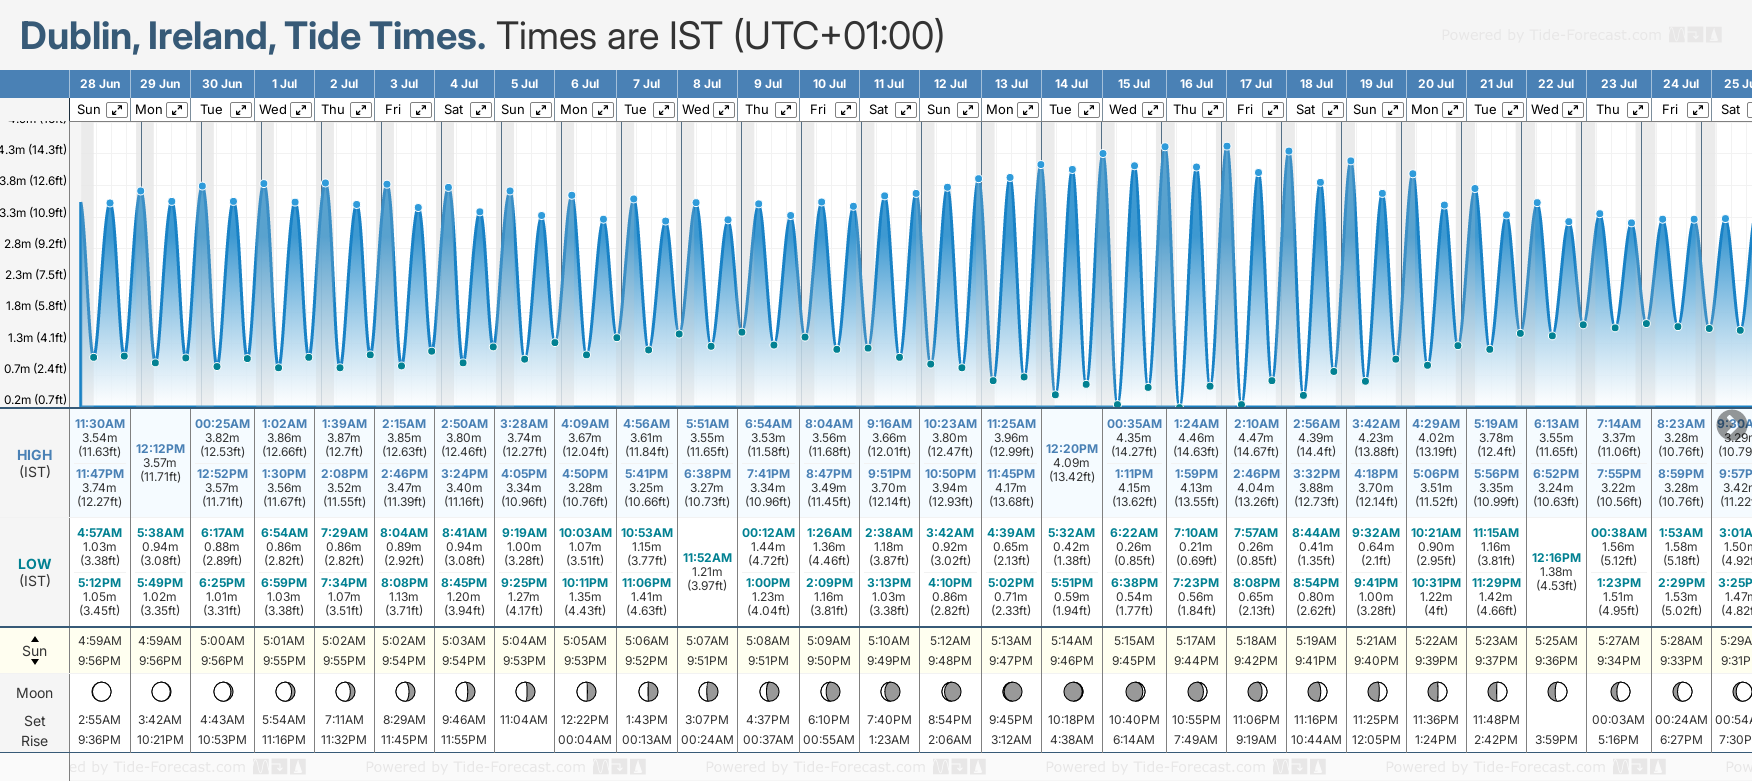
Task: Expand the Sat 11 Jul day view icon
Action: [x=906, y=110]
